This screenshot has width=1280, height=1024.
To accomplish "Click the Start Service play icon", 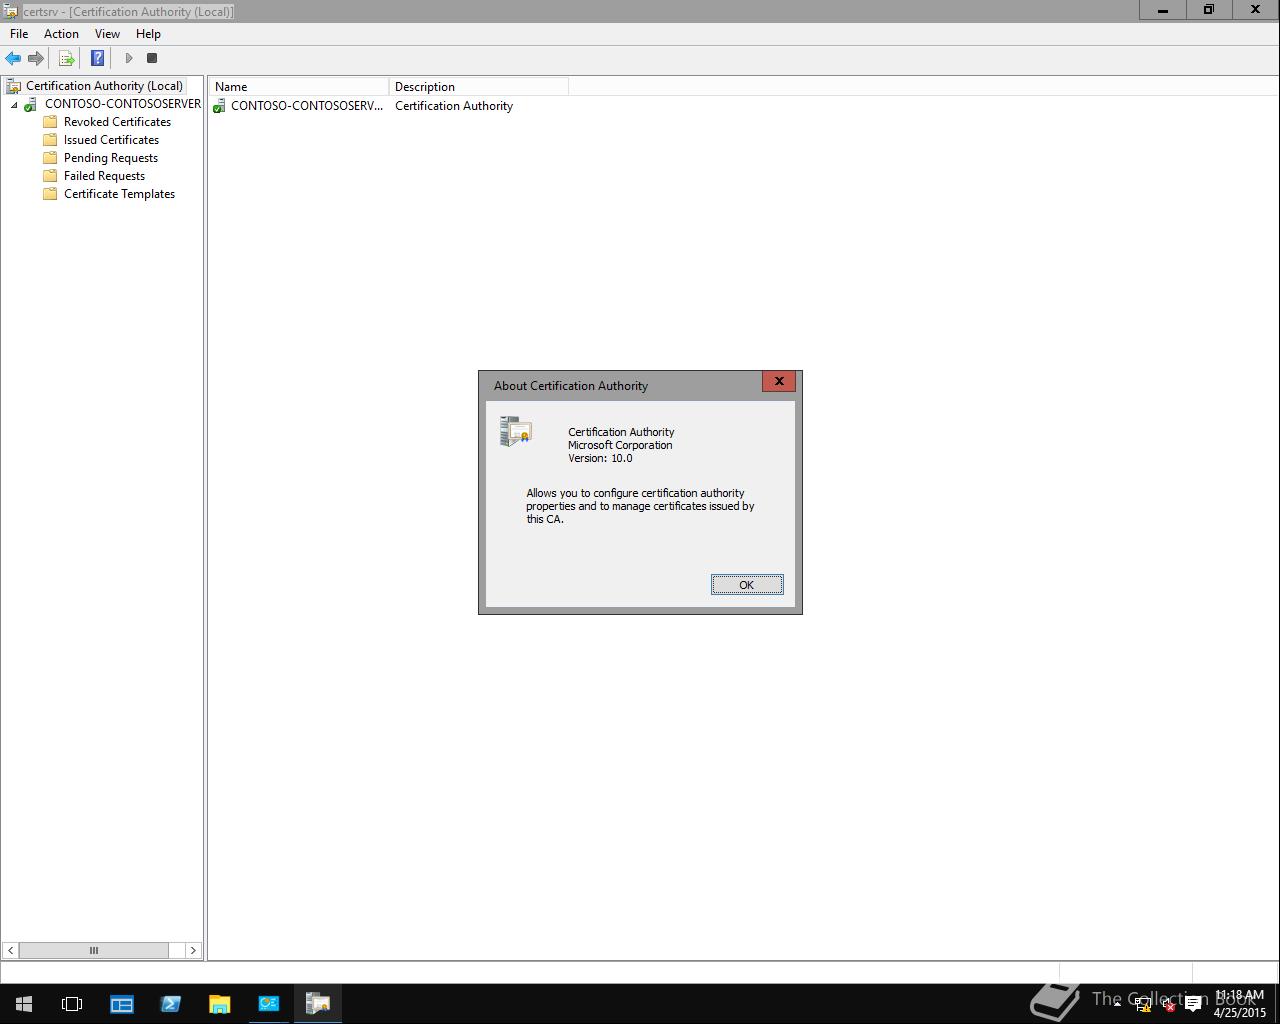I will tap(128, 58).
